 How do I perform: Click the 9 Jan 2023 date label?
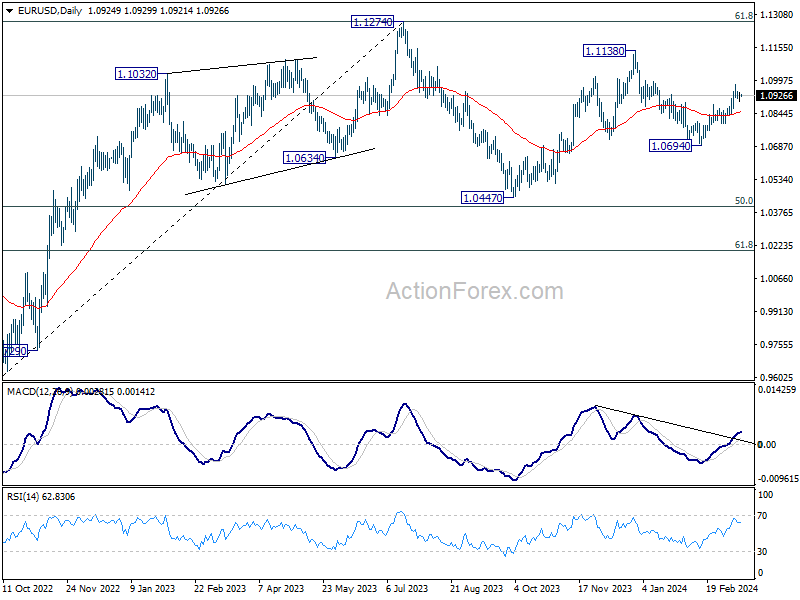click(x=153, y=589)
